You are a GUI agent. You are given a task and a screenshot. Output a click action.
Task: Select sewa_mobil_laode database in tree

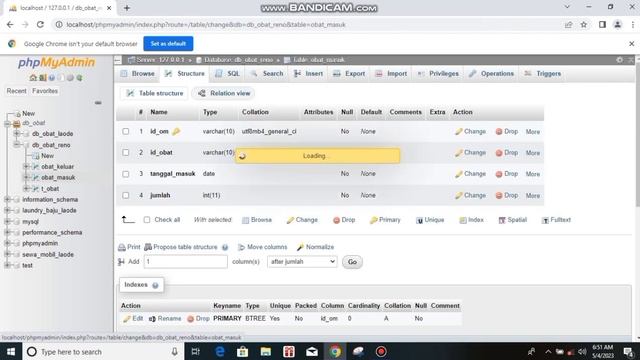tap(48, 254)
